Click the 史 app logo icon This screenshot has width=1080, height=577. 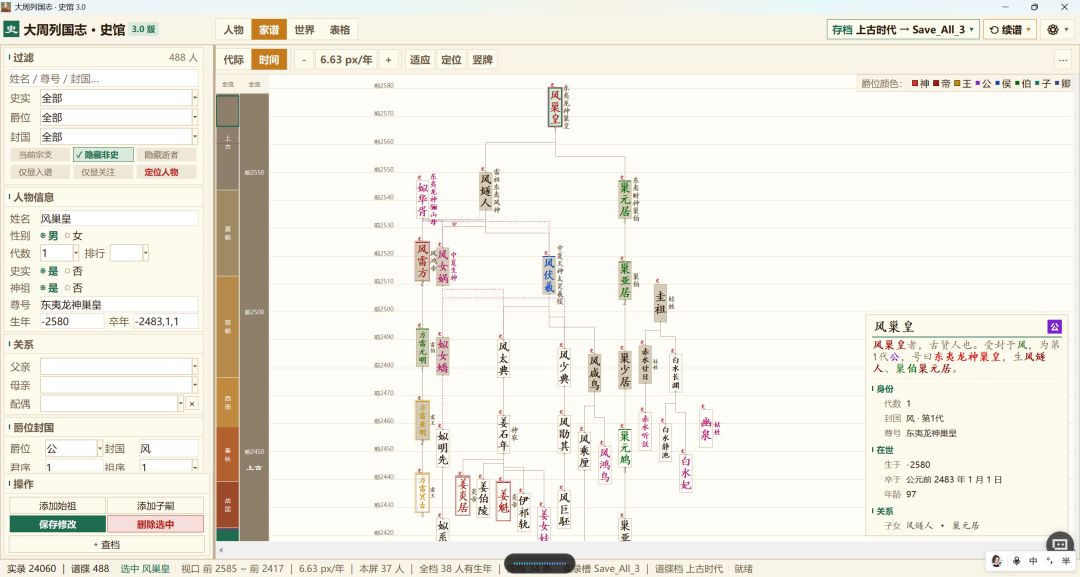coord(12,30)
